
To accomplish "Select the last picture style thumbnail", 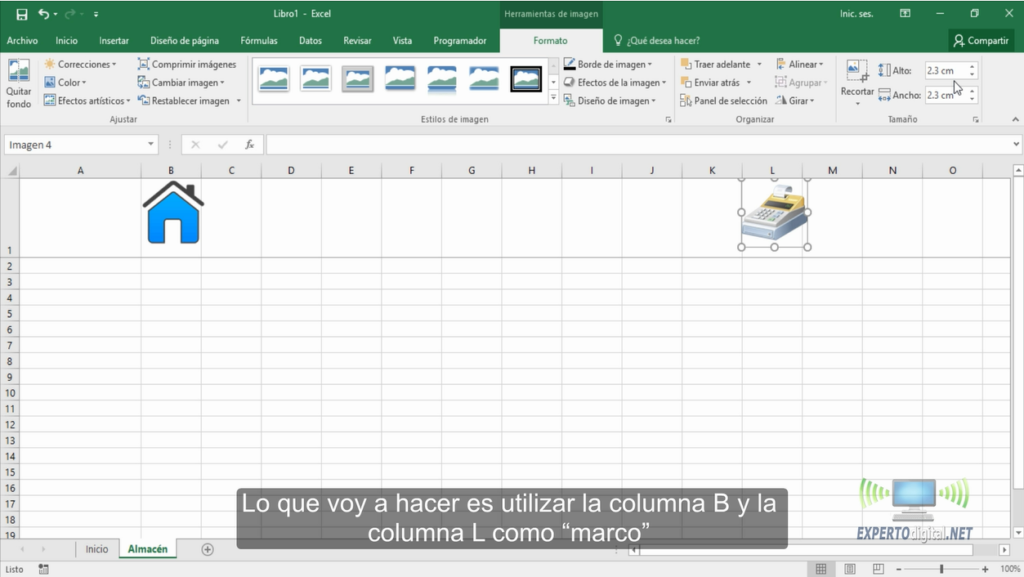I will (x=525, y=78).
